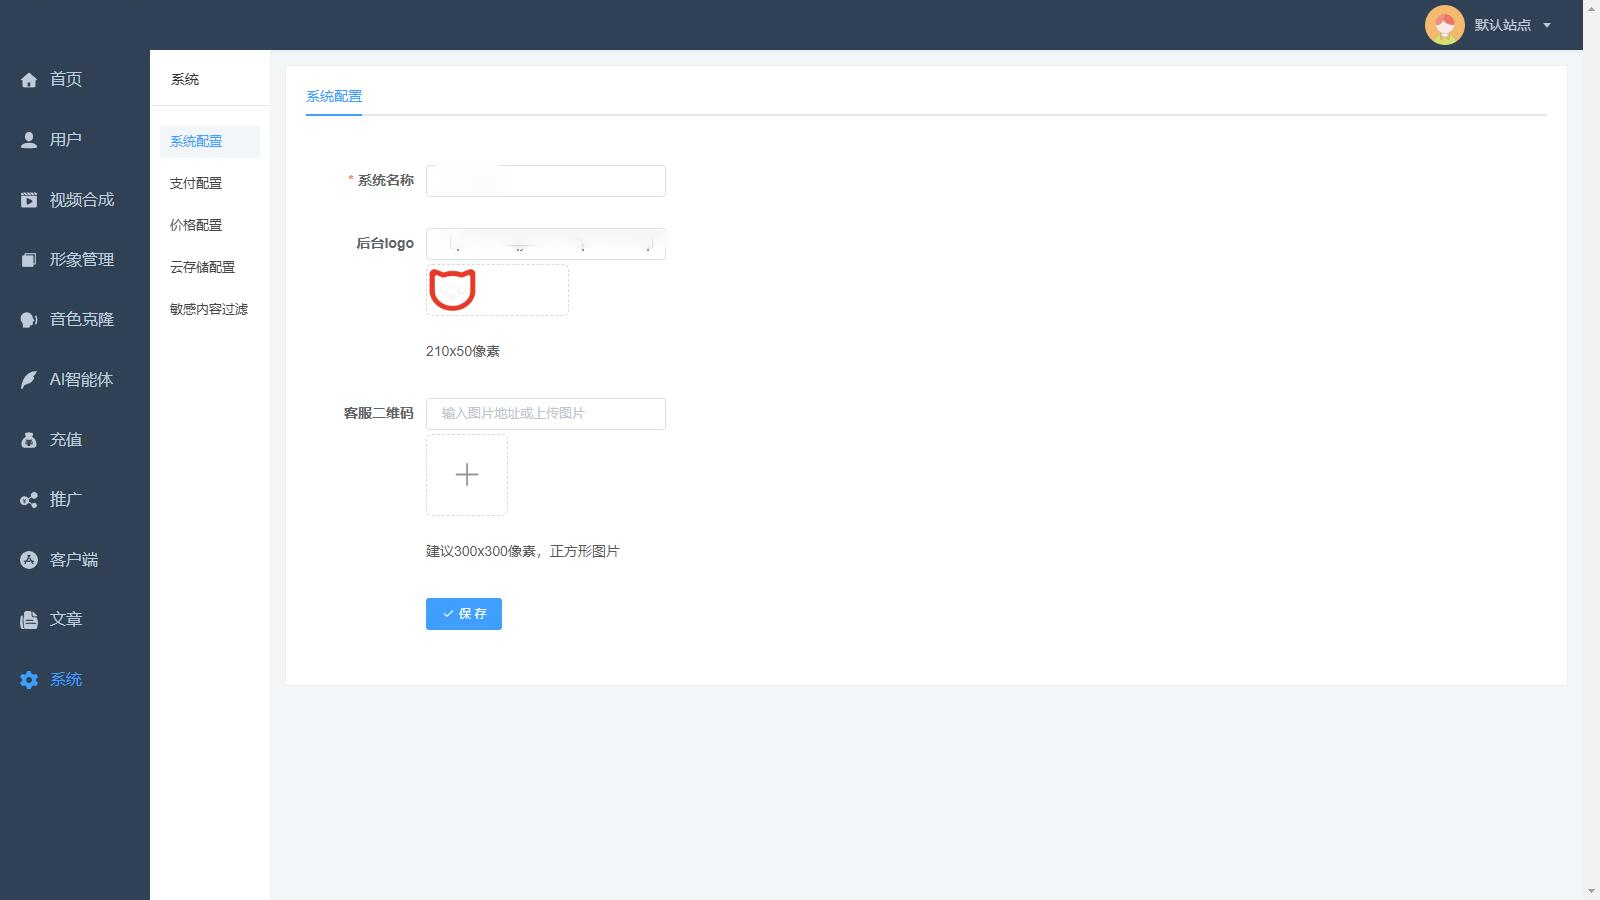Open 支付配置 in the submenu
Image resolution: width=1600 pixels, height=900 pixels.
coord(196,183)
